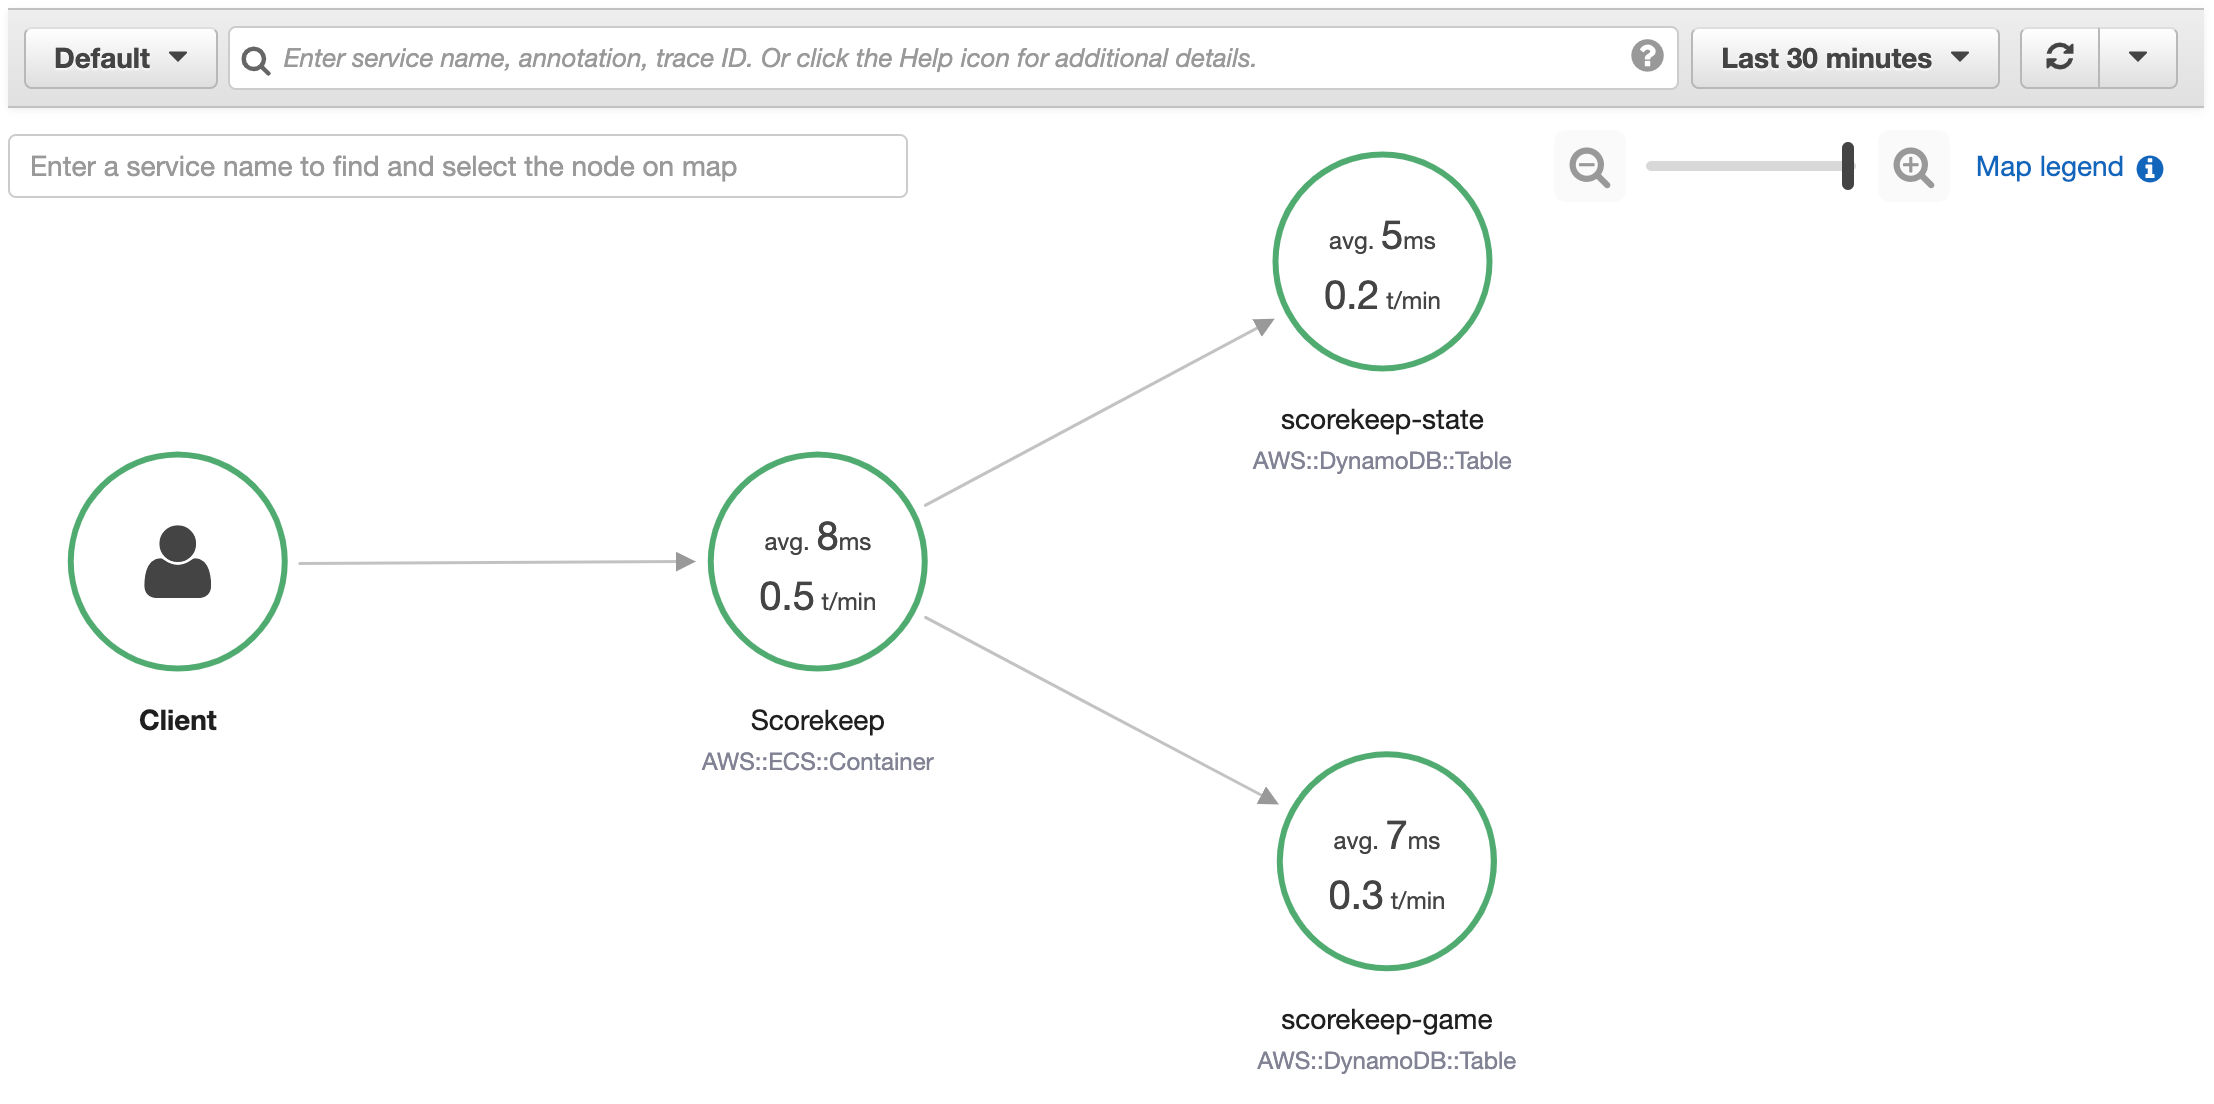Screen dimensions: 2214x1104
Task: Click the map zoom slider handle
Action: (1848, 166)
